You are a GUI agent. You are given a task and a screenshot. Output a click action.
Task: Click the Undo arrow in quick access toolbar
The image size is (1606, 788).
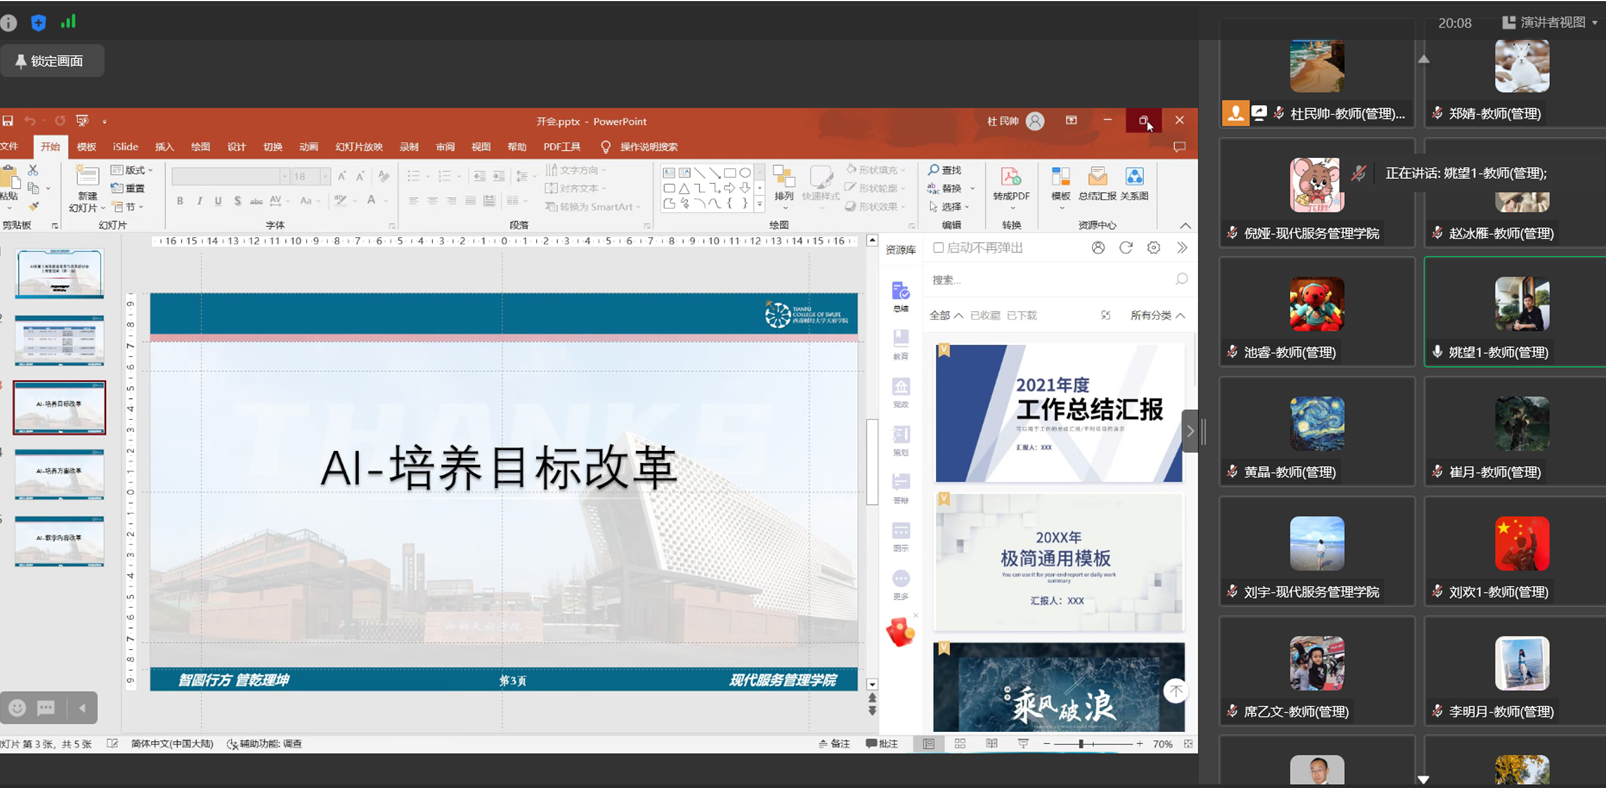pyautogui.click(x=31, y=121)
